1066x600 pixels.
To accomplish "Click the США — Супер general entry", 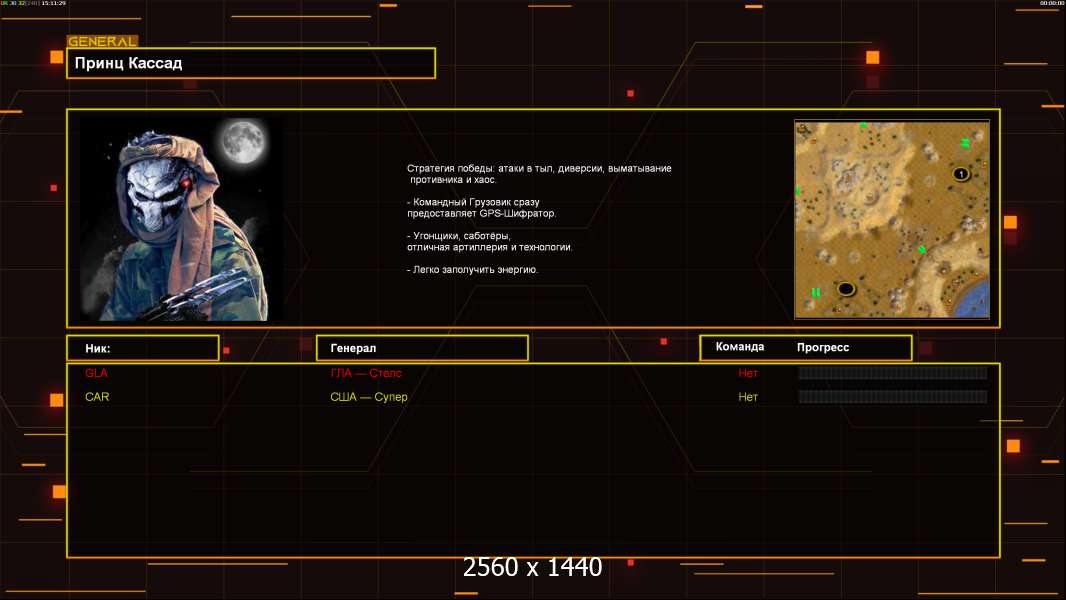I will click(369, 397).
